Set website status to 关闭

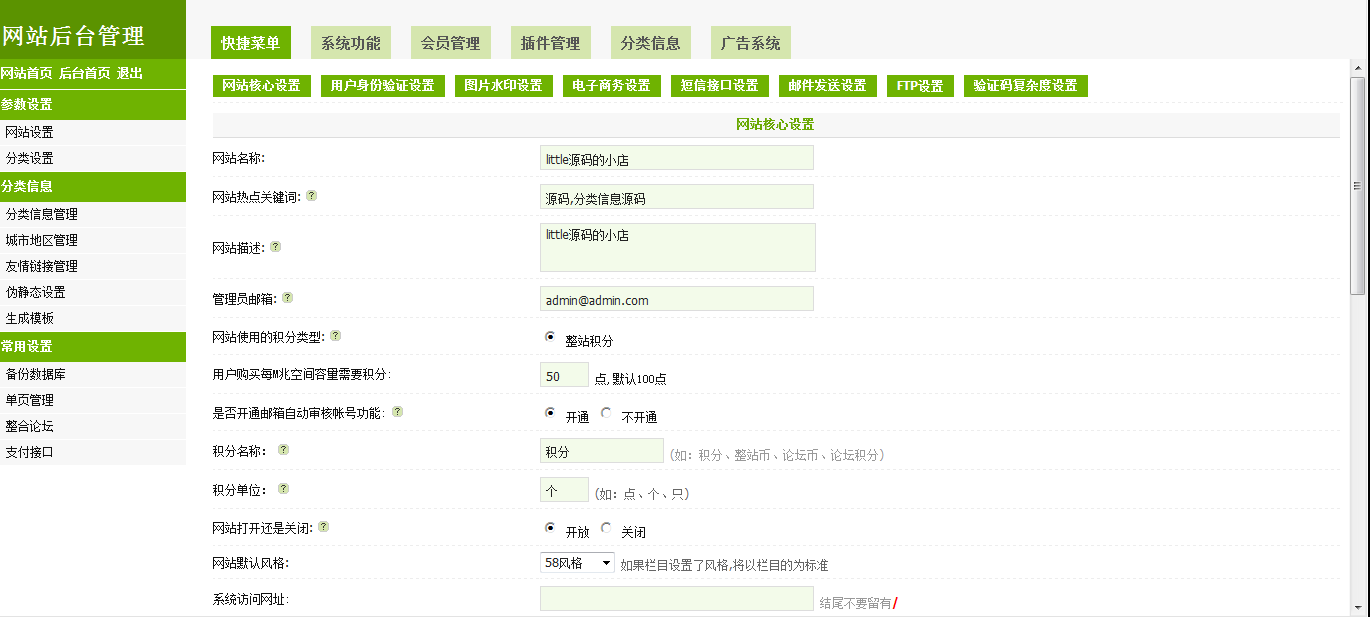[606, 527]
